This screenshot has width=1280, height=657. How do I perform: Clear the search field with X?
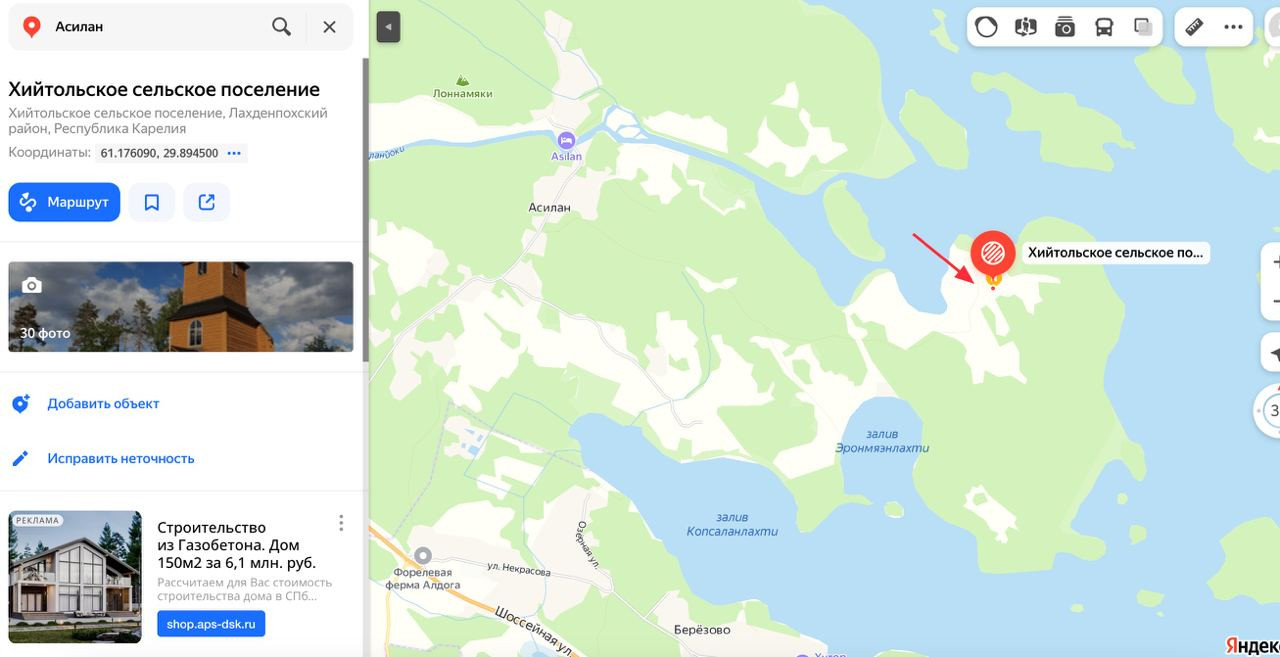(329, 27)
